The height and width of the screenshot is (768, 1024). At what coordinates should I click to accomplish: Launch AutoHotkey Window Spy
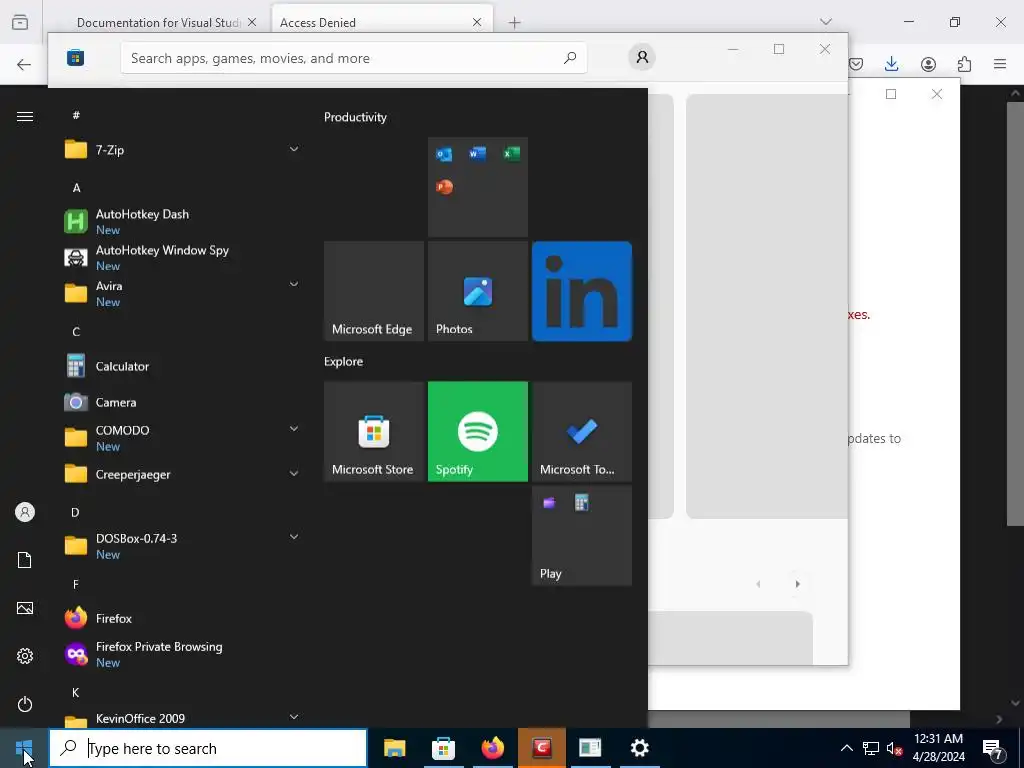(x=180, y=257)
